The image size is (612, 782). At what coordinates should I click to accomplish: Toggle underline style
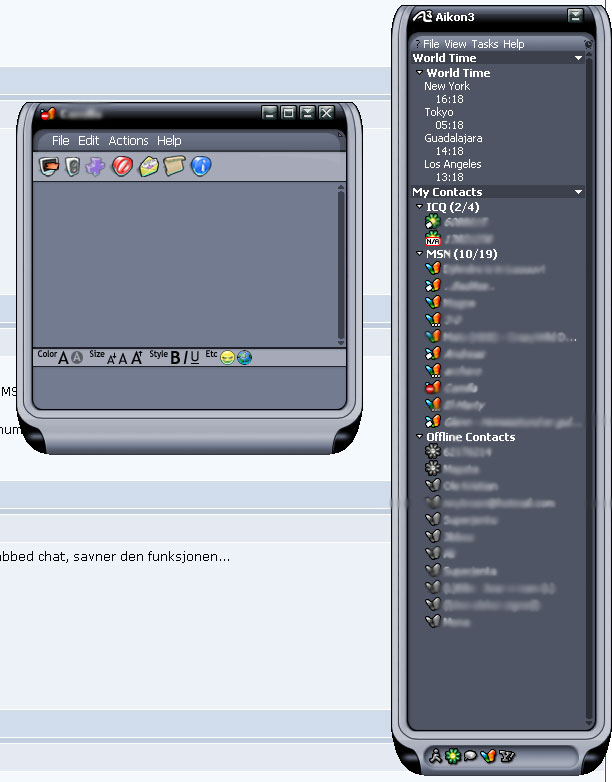tap(195, 358)
